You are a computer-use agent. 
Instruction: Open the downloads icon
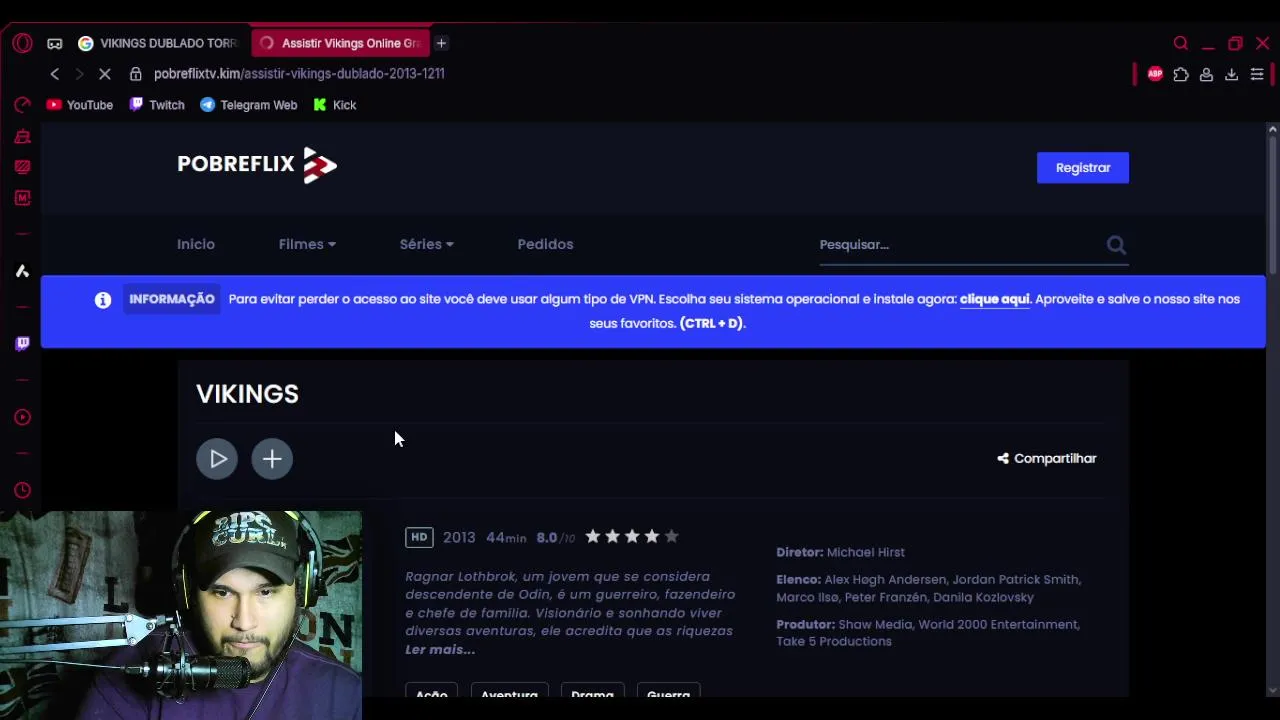tap(1231, 74)
